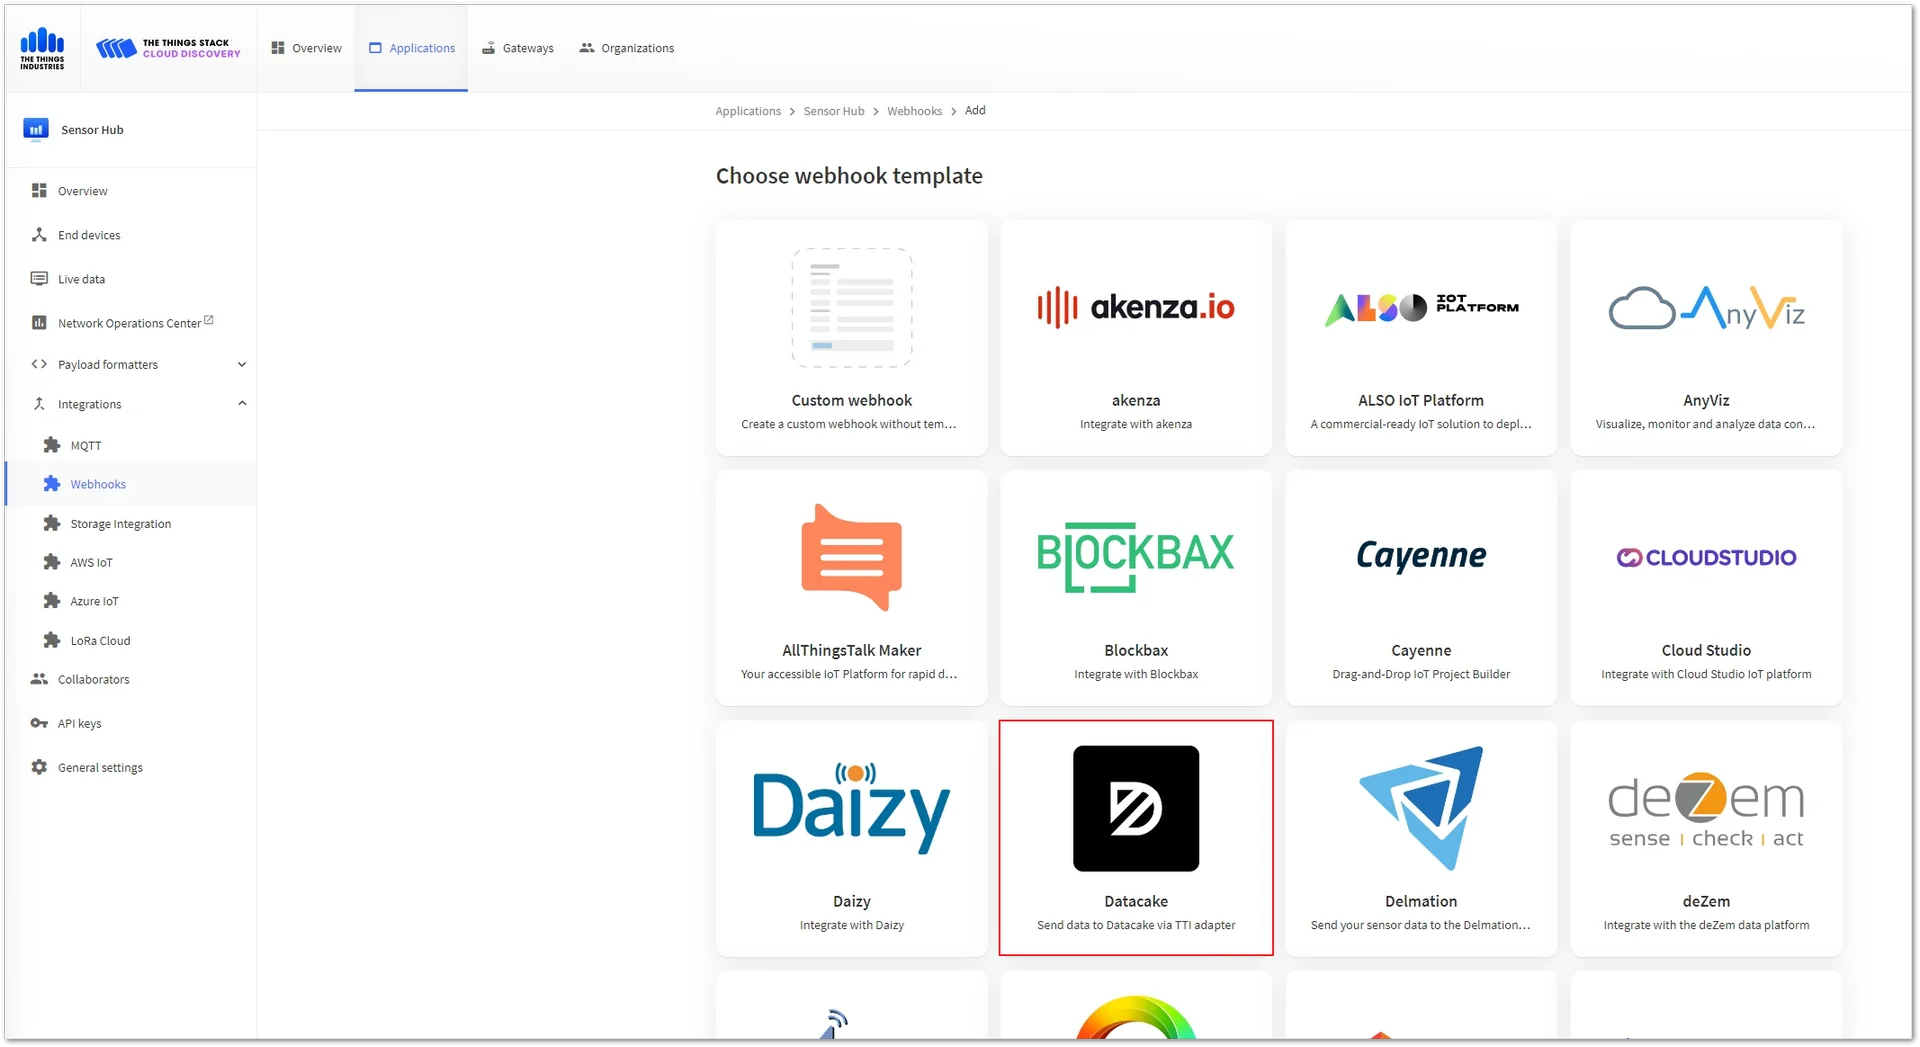Open the Datacake webhook template

pos(1136,838)
